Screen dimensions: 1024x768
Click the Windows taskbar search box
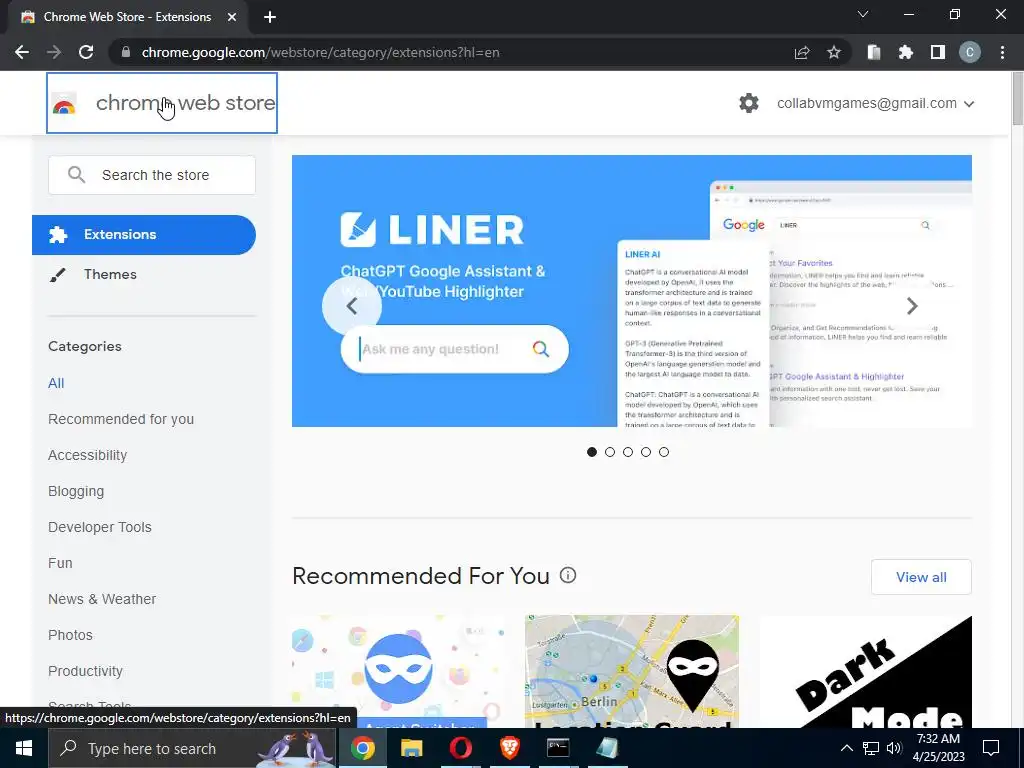coord(193,748)
